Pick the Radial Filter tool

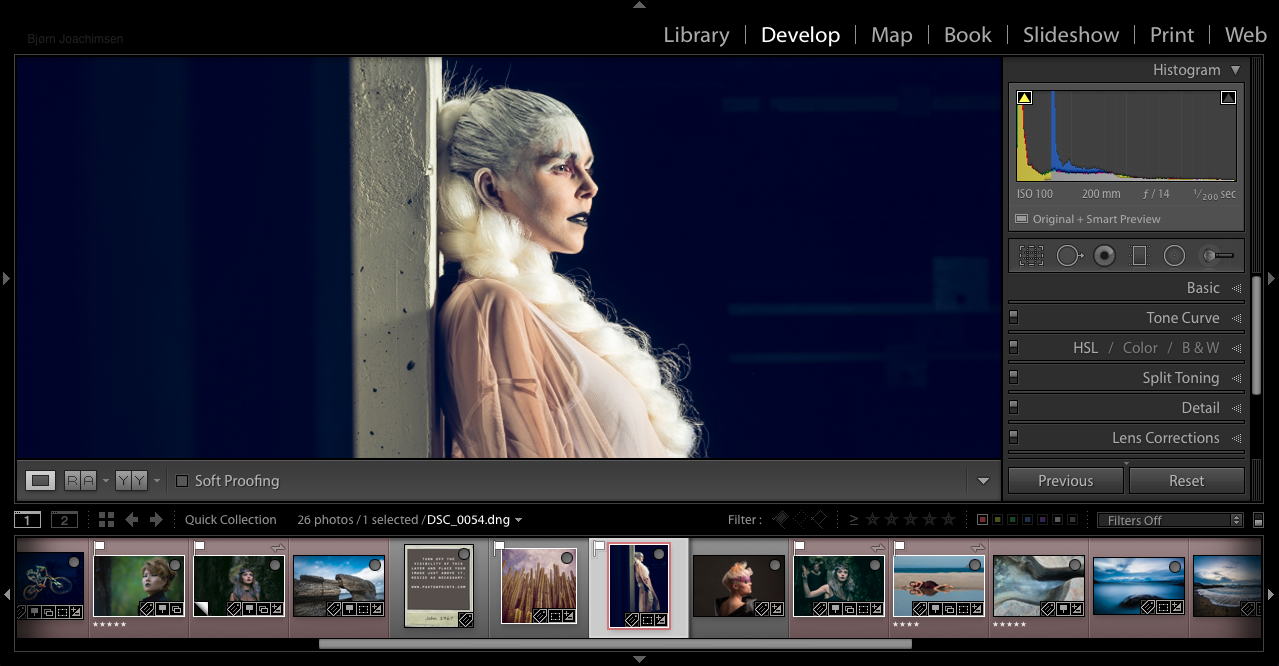pos(1174,256)
